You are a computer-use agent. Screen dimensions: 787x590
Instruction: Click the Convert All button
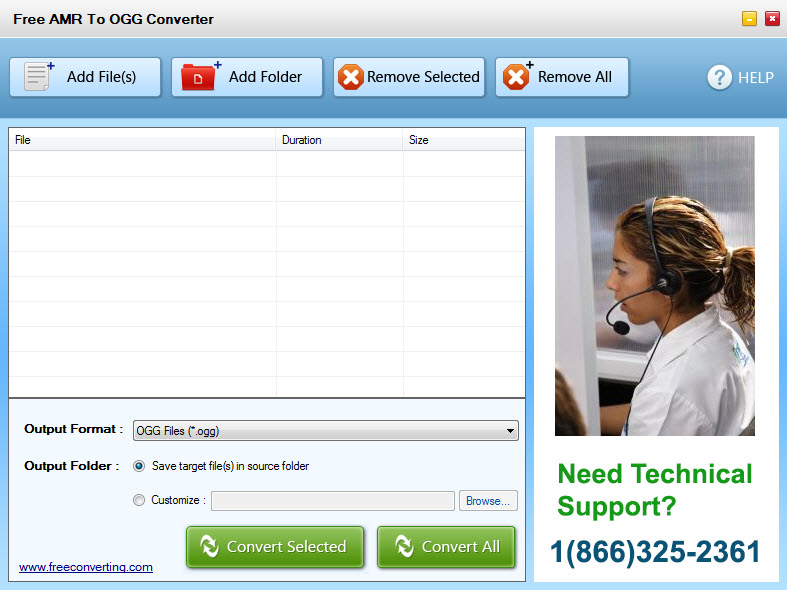pos(446,547)
